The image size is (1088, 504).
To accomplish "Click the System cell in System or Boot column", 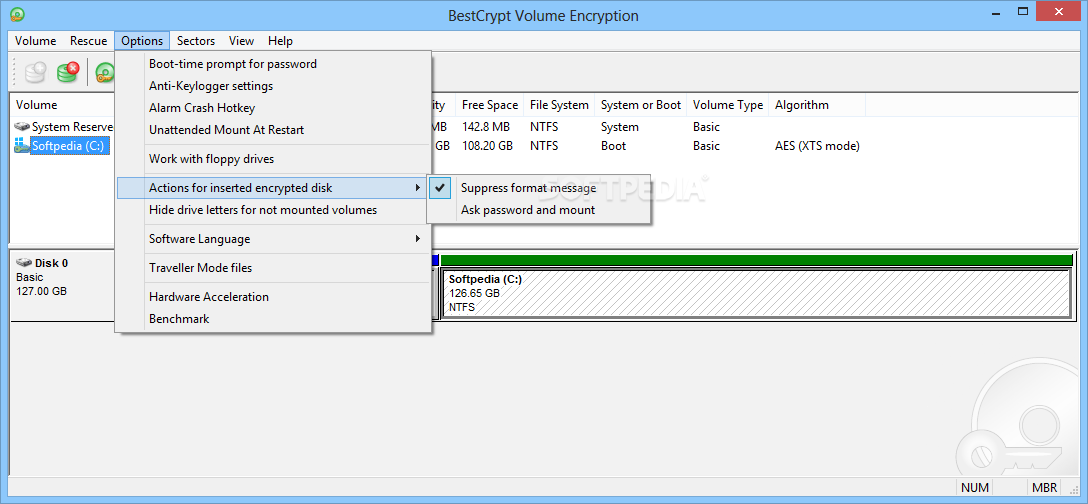I will (x=620, y=127).
